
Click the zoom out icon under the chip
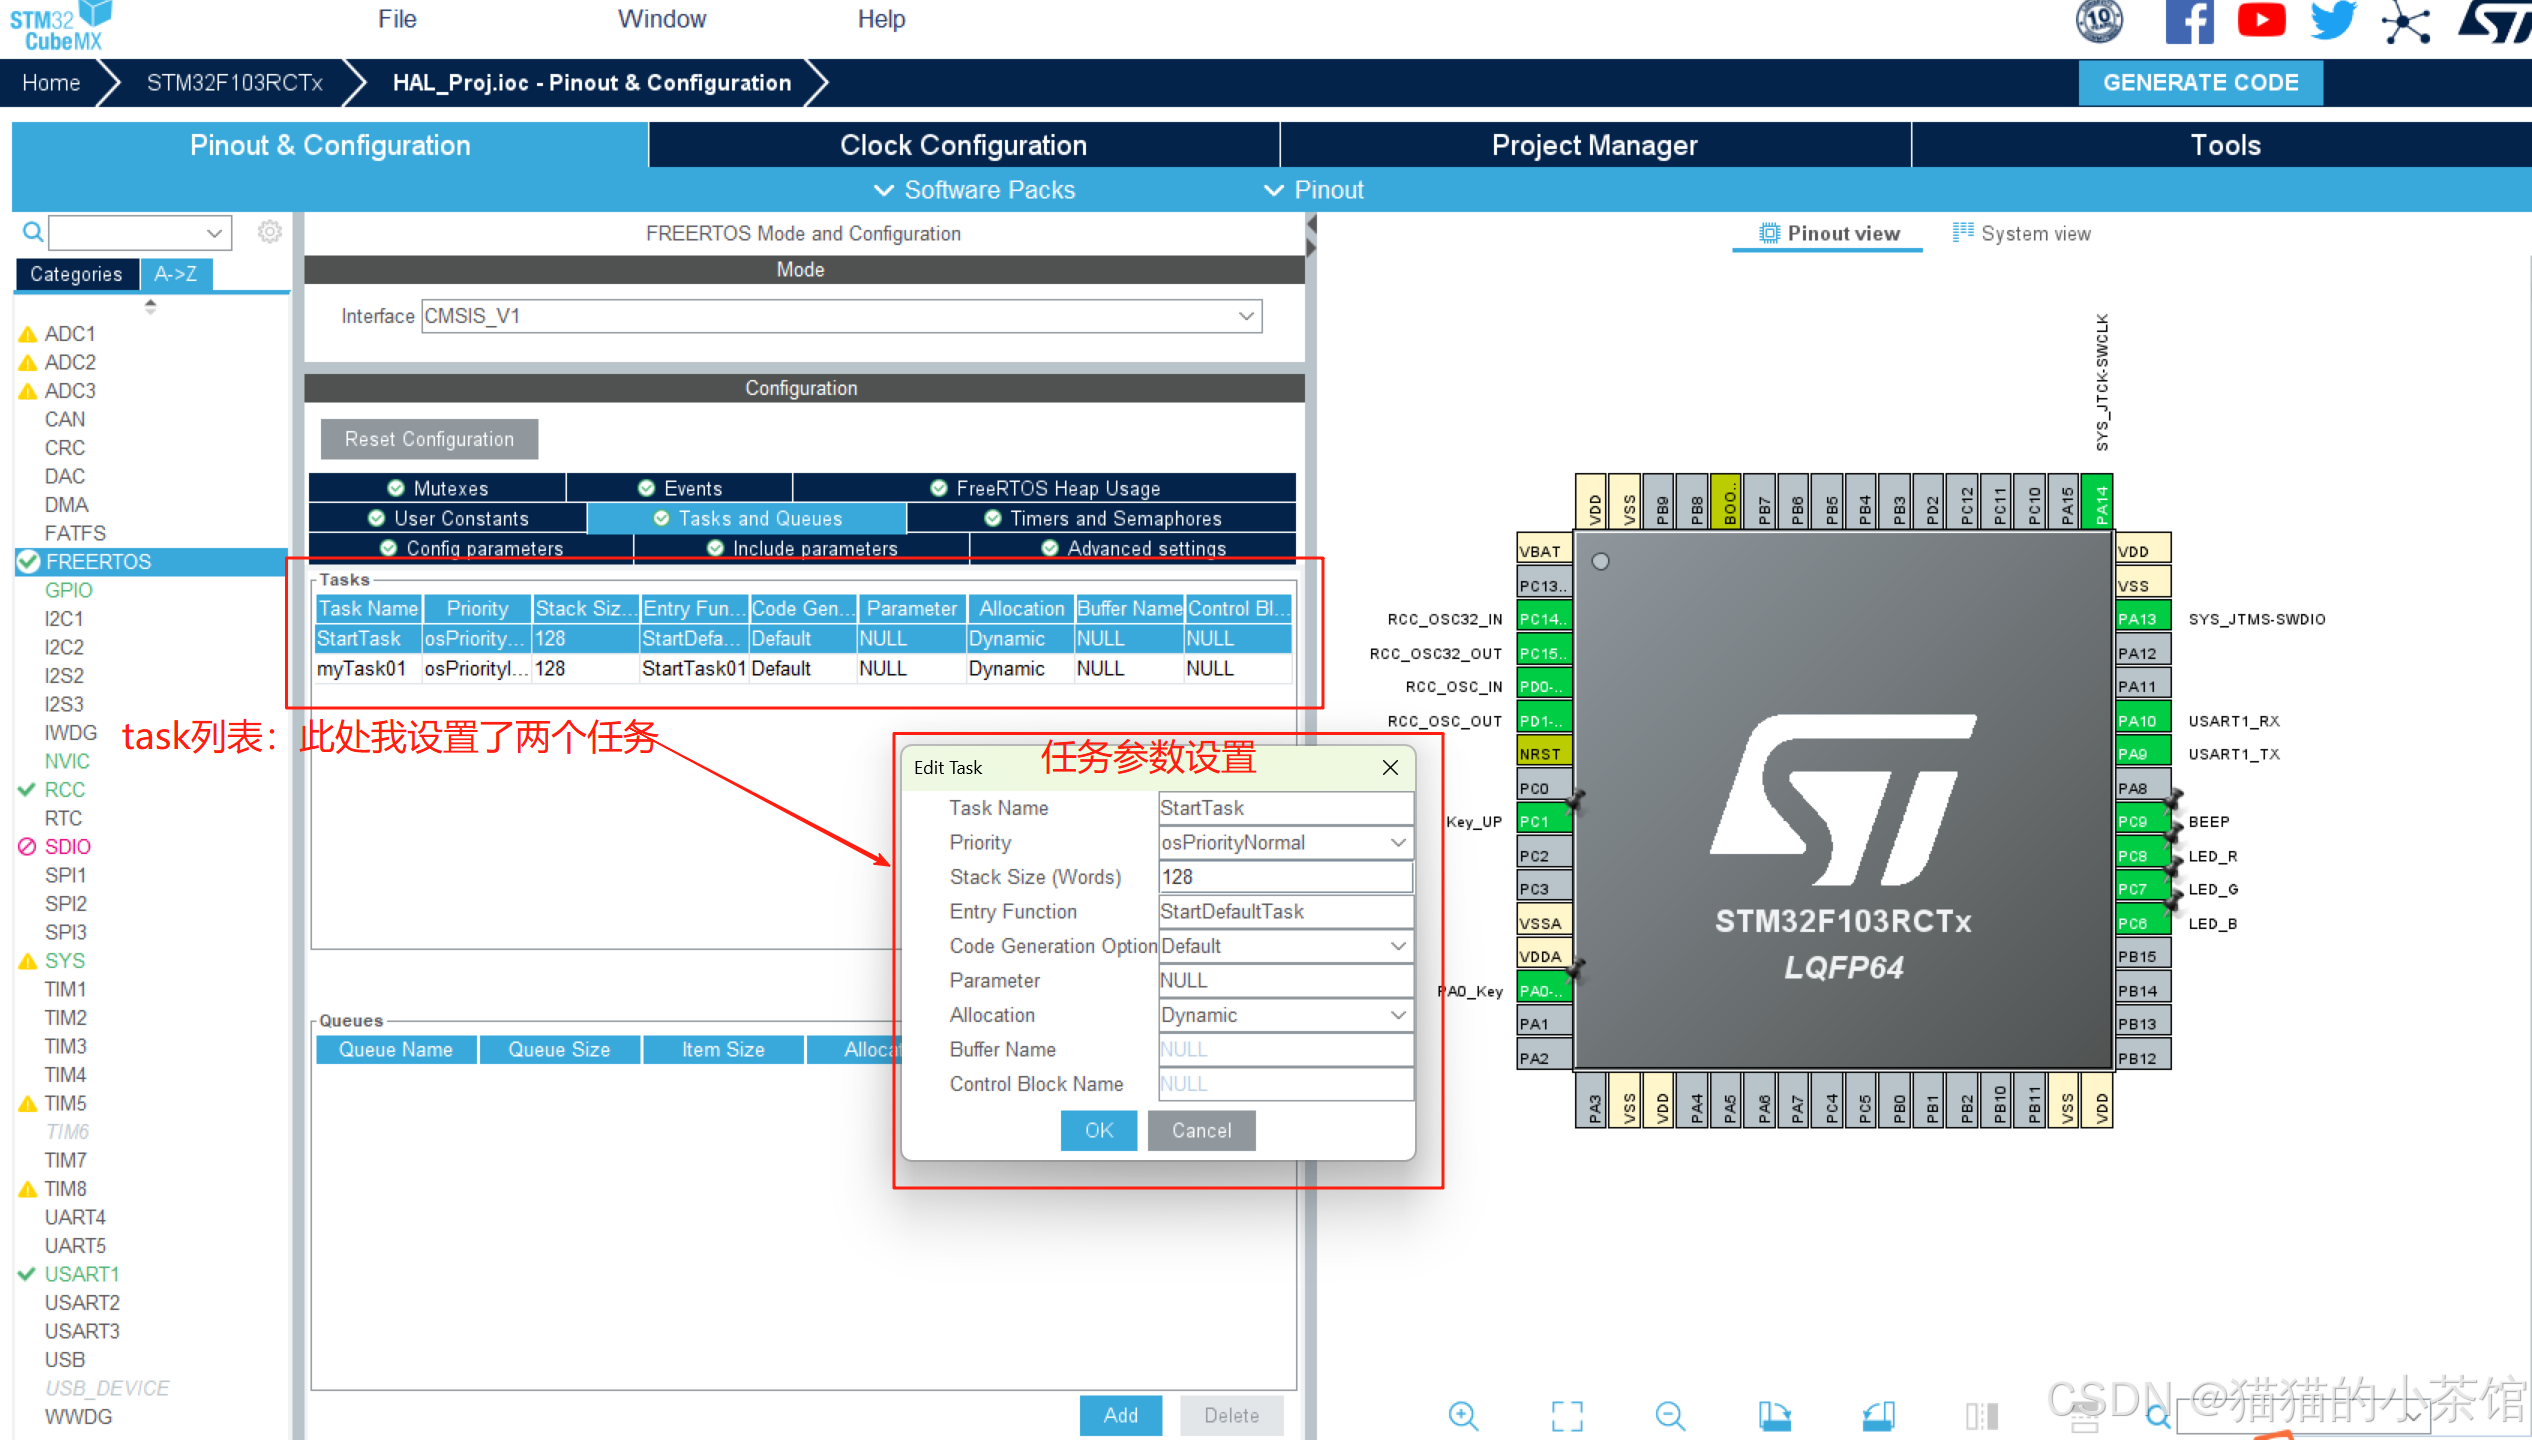coord(1670,1415)
